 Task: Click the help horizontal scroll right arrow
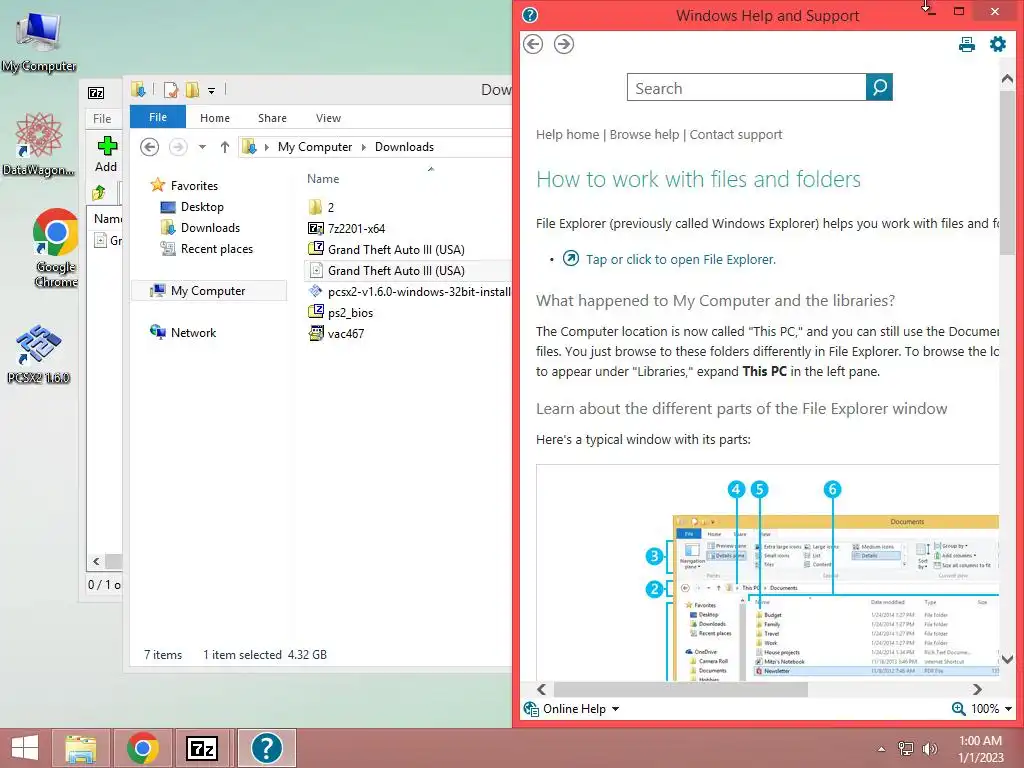(977, 689)
